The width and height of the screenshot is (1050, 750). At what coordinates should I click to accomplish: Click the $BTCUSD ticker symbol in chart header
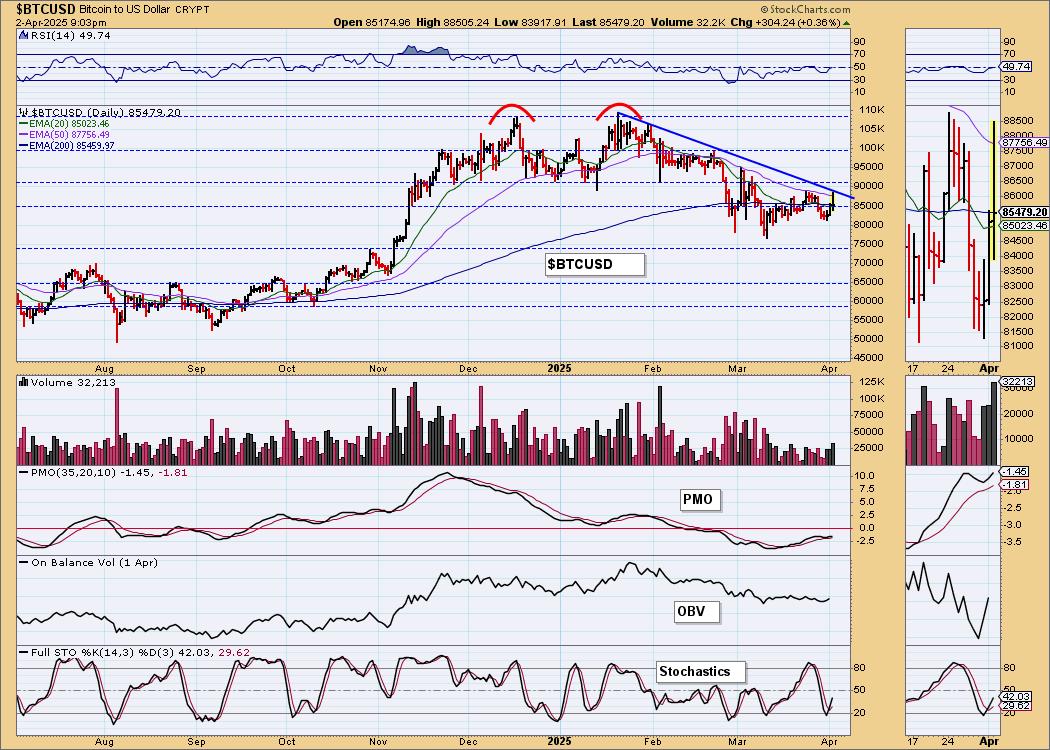(x=46, y=9)
